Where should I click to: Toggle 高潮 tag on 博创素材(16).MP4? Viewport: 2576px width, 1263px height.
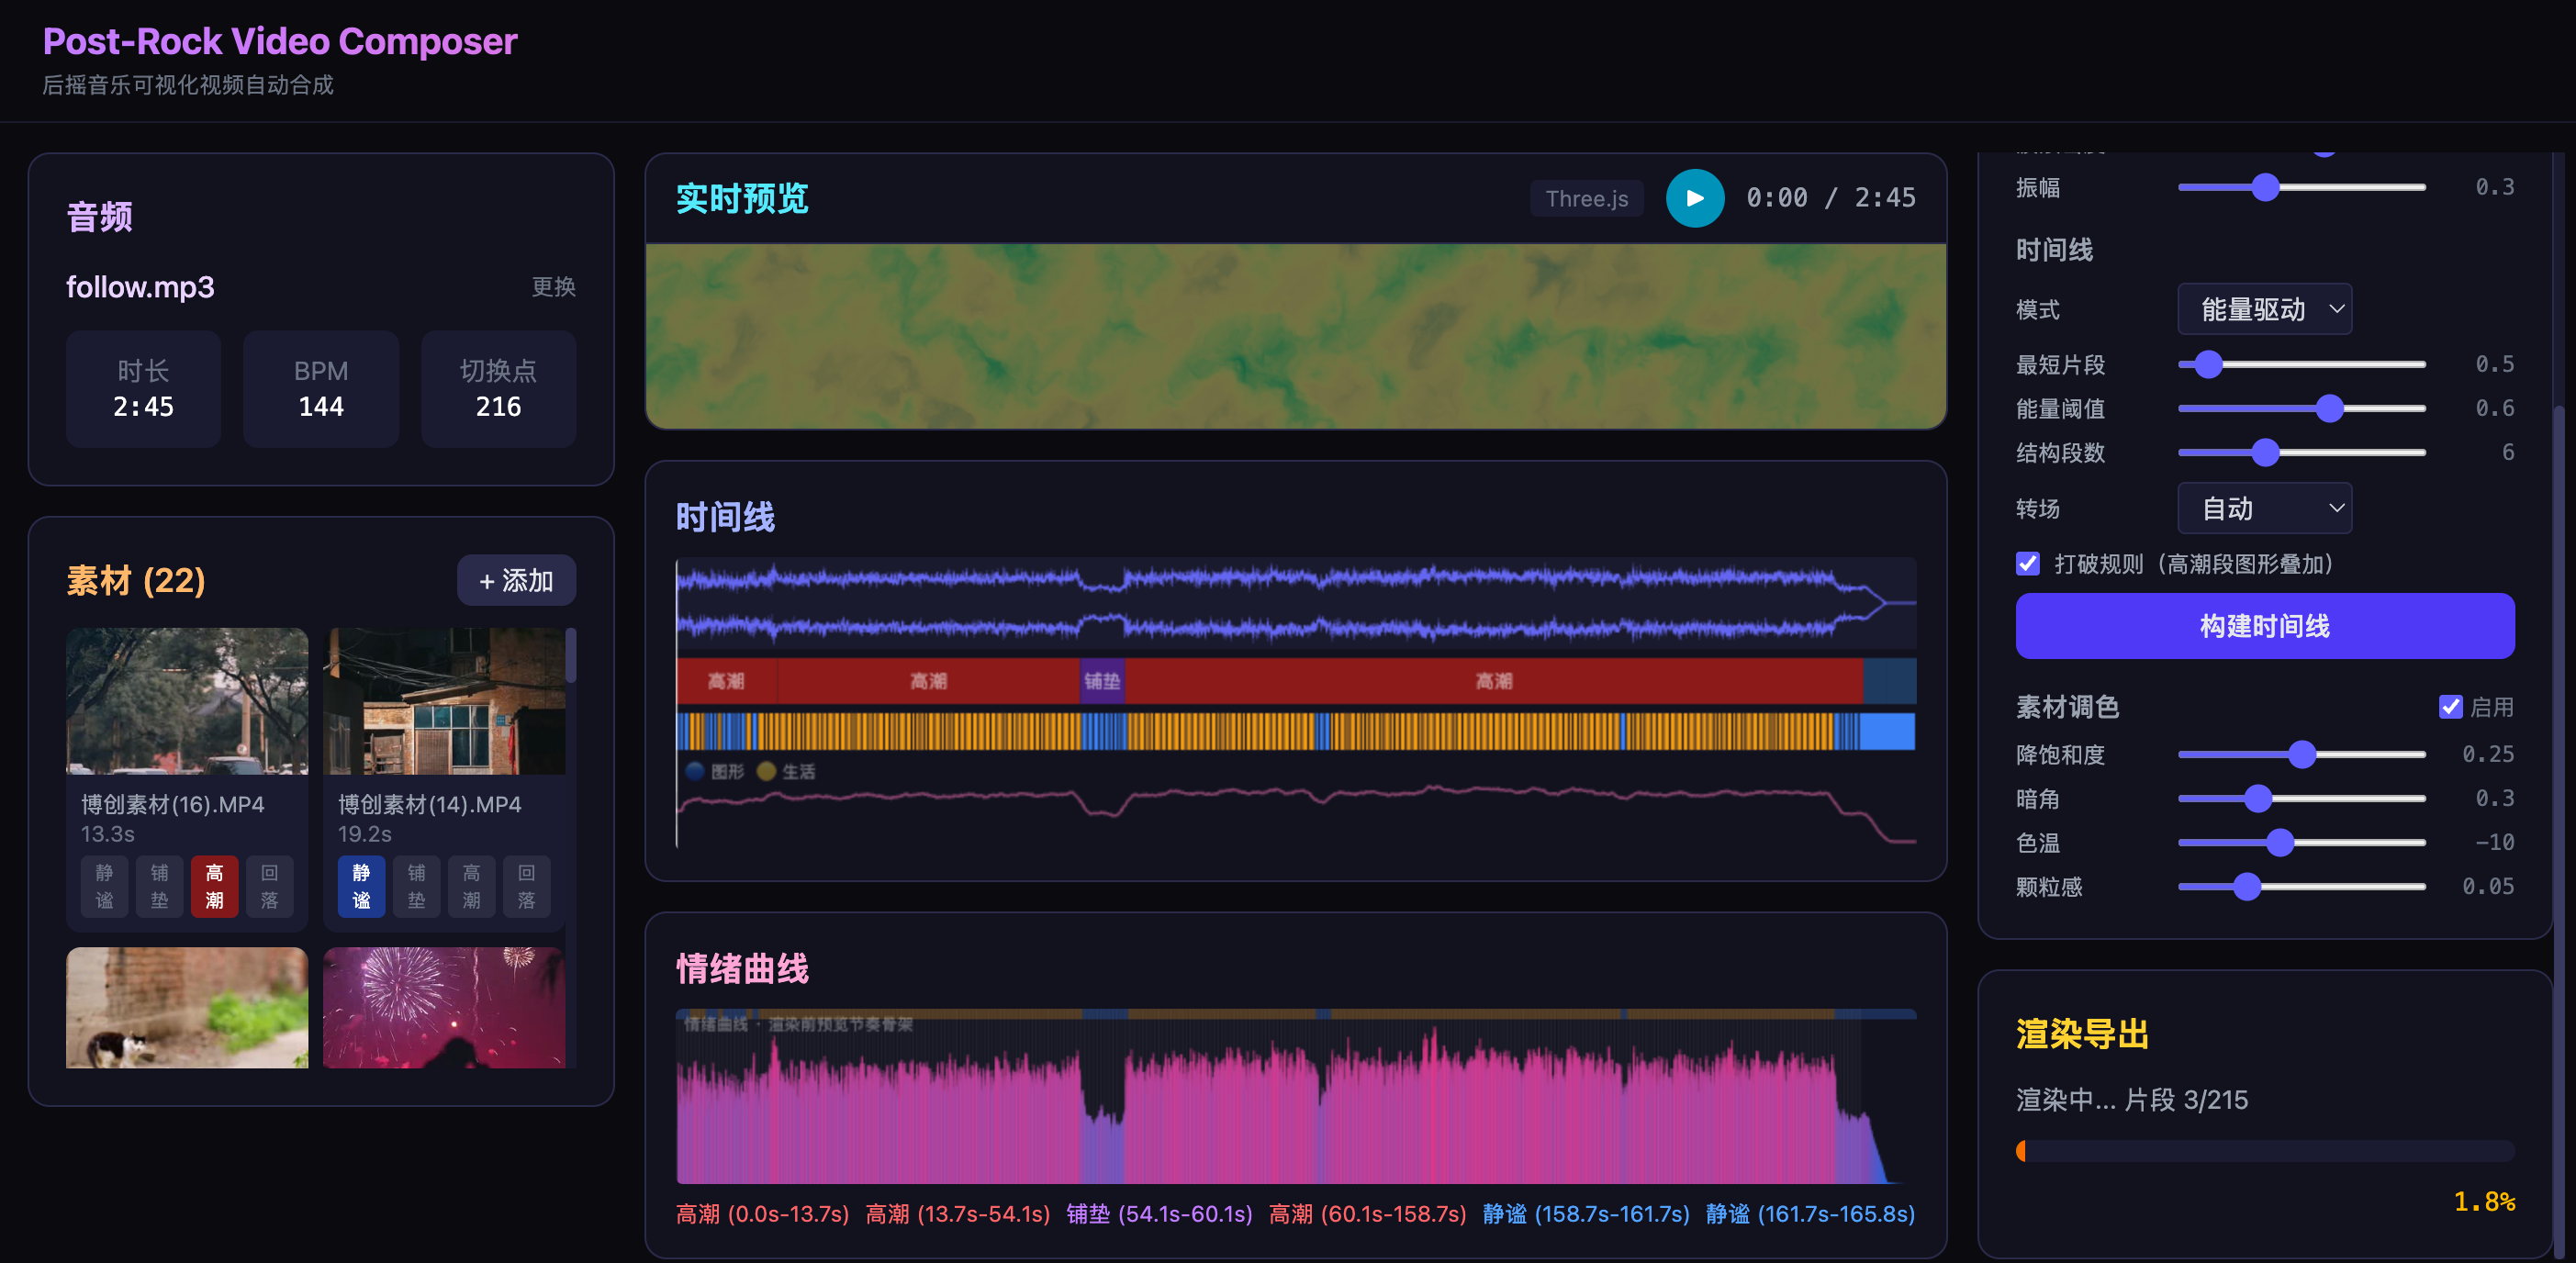pos(214,886)
